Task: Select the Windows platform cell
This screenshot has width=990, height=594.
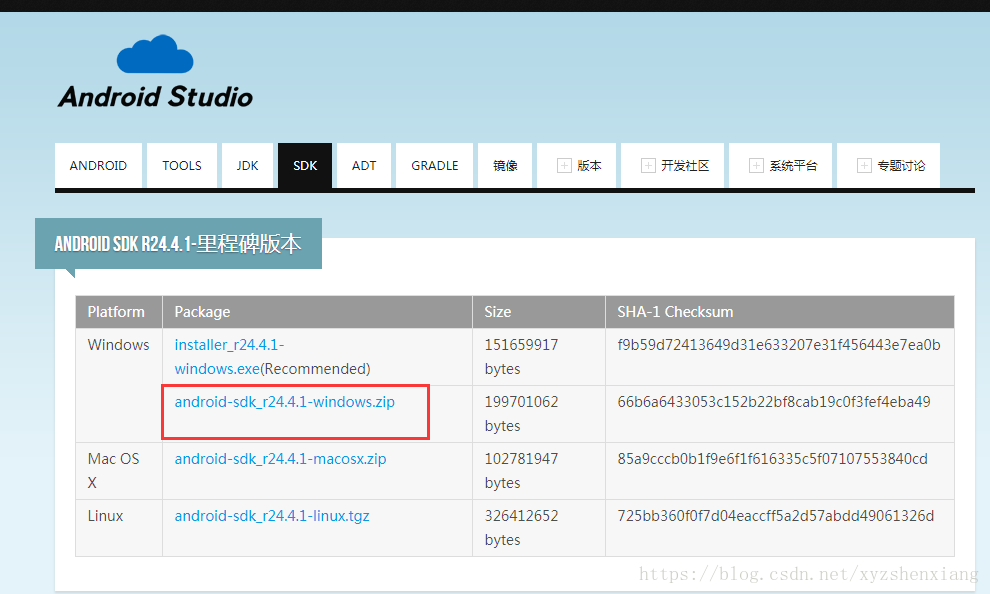Action: point(119,385)
